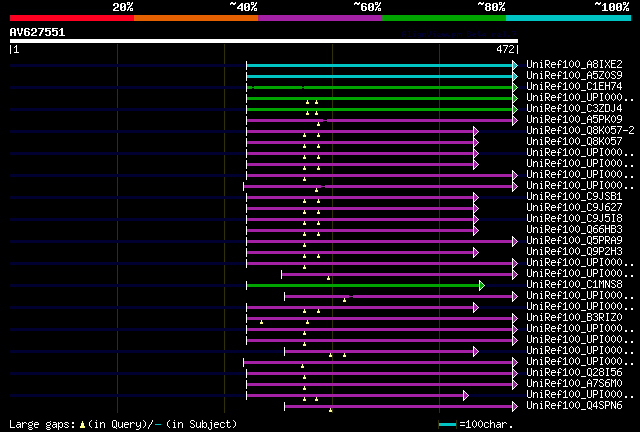Screen dimensions: 640x432
Task: Open hit UniRef100_C3ZDJ4
Action: click(574, 108)
